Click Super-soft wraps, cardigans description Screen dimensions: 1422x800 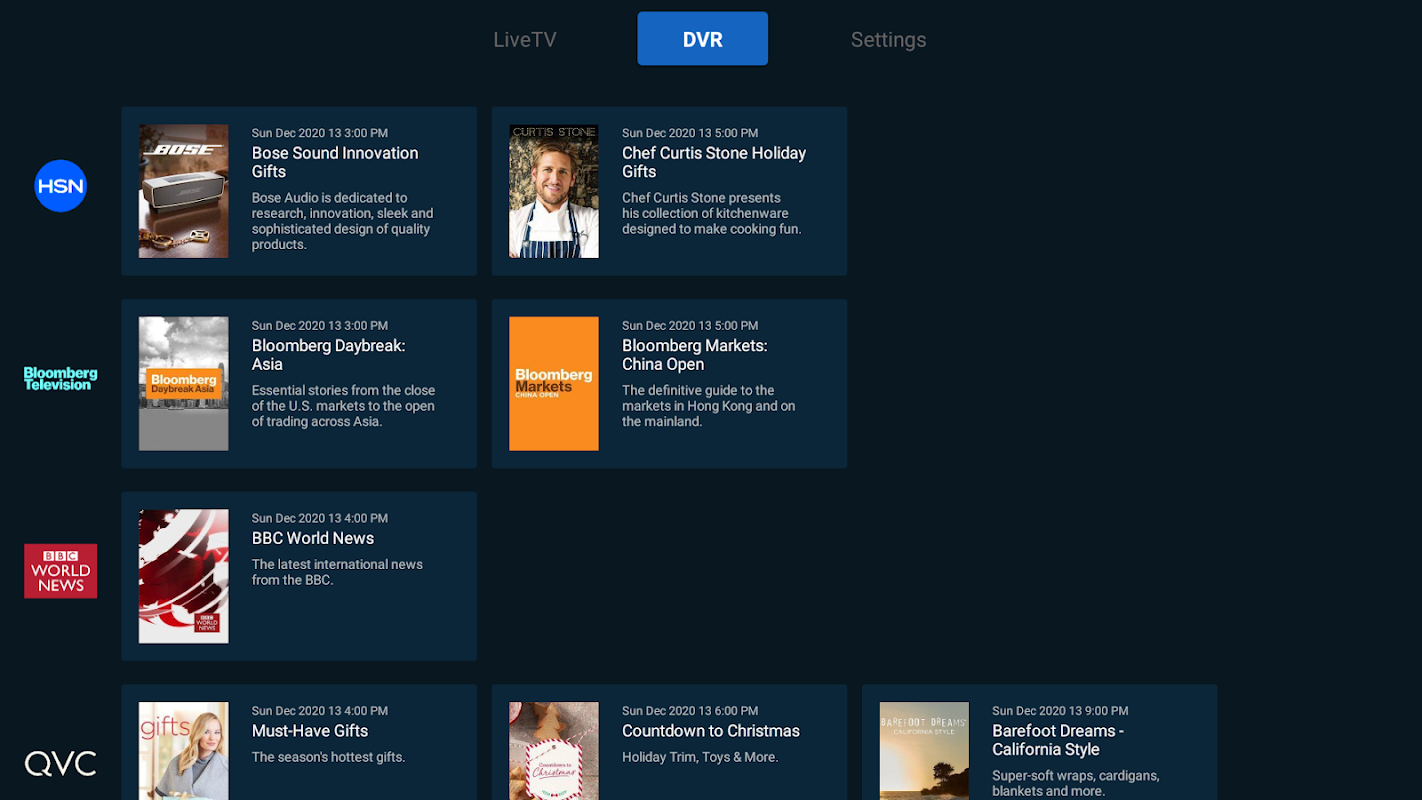1076,783
